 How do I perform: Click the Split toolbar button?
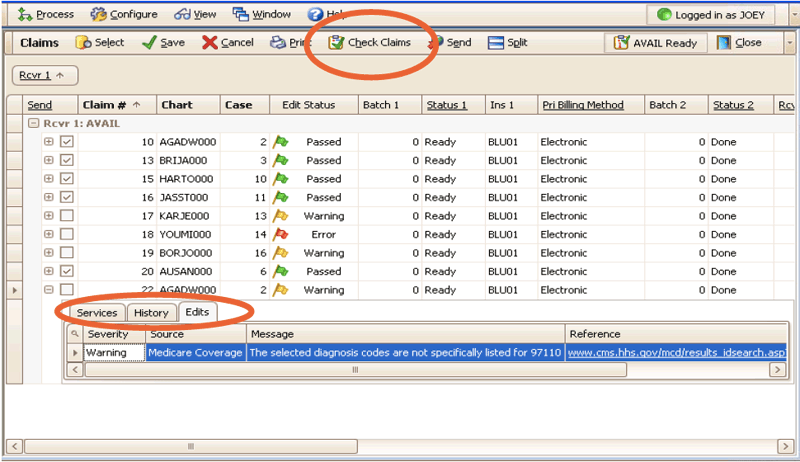pos(507,42)
